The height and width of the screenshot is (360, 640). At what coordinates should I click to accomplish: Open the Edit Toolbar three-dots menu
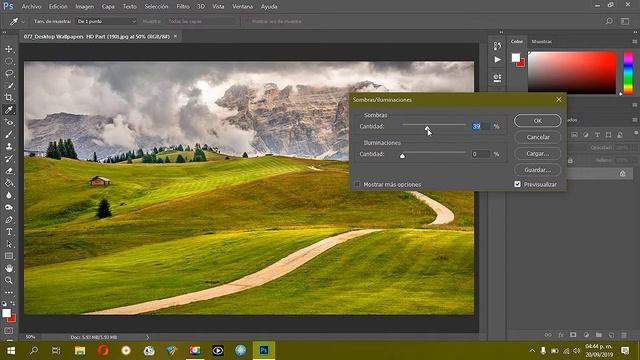(9, 293)
